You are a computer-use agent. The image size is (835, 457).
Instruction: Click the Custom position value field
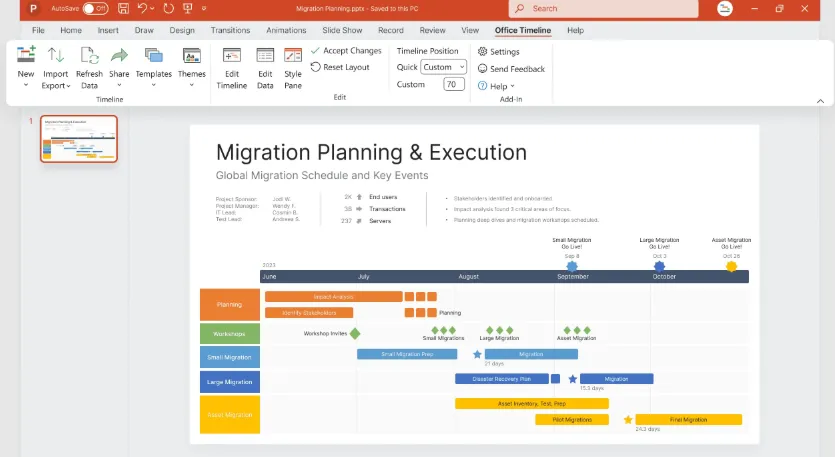pos(454,84)
